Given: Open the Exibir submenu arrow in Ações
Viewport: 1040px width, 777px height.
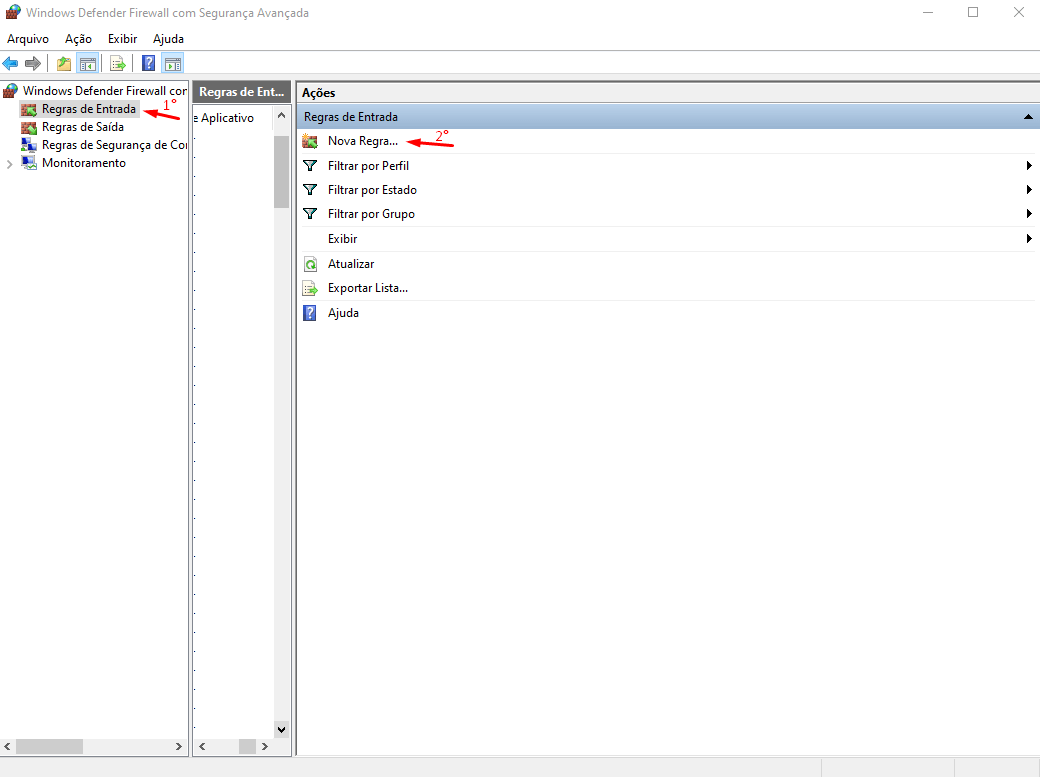Looking at the screenshot, I should tap(1029, 238).
